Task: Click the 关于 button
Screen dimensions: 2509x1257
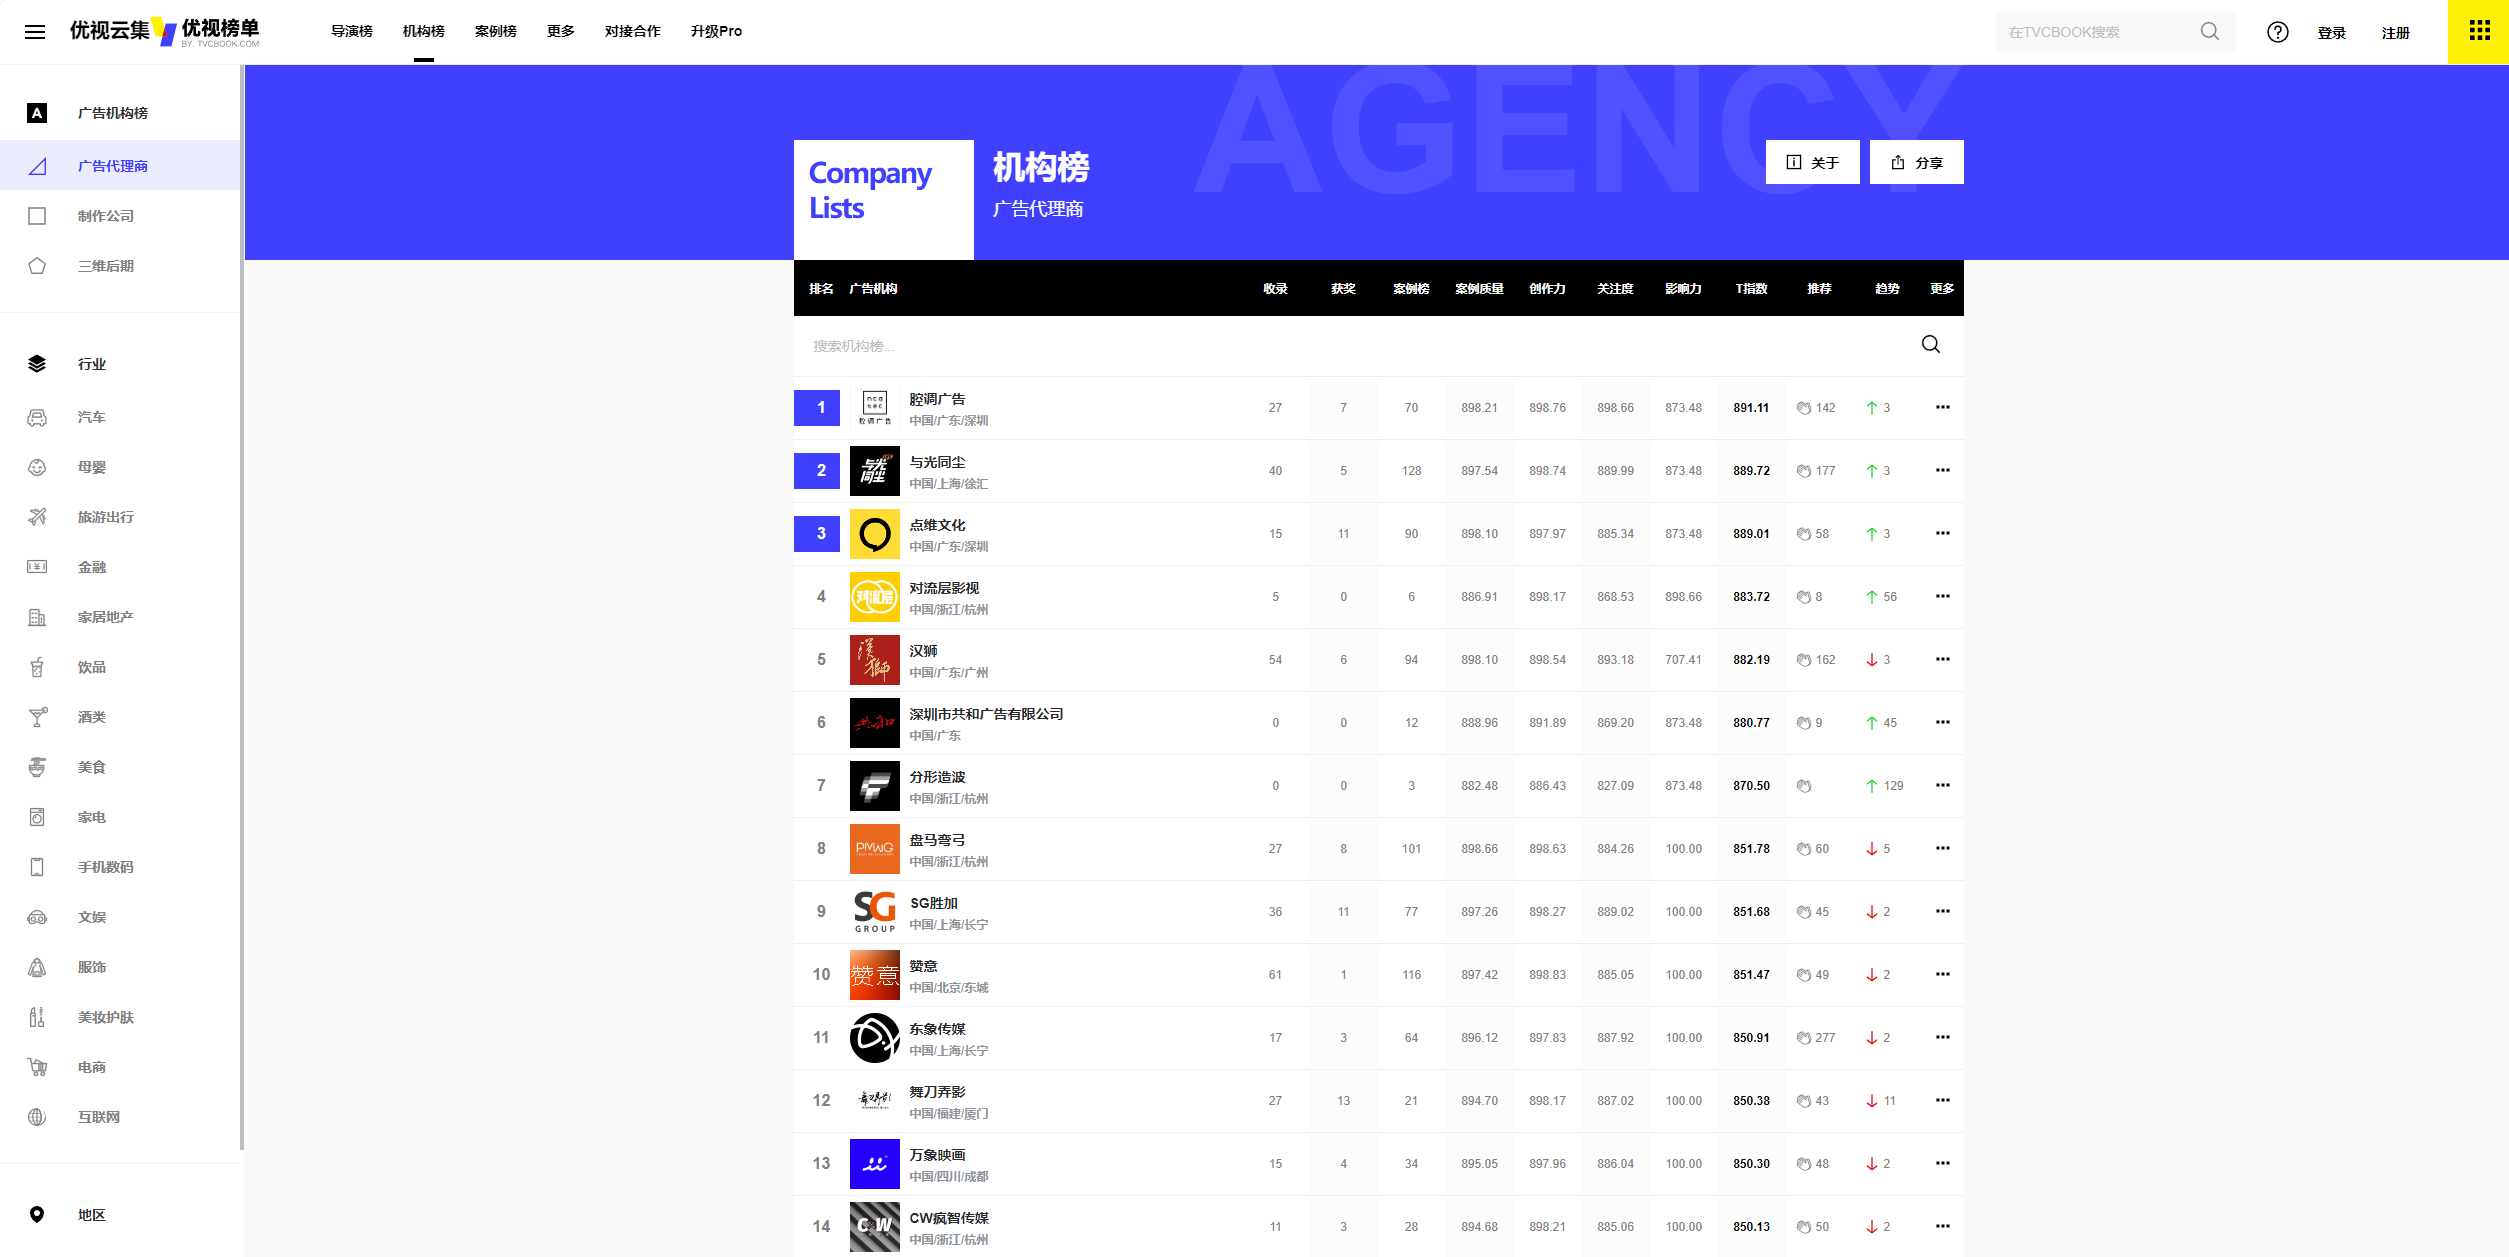Action: click(x=1812, y=162)
